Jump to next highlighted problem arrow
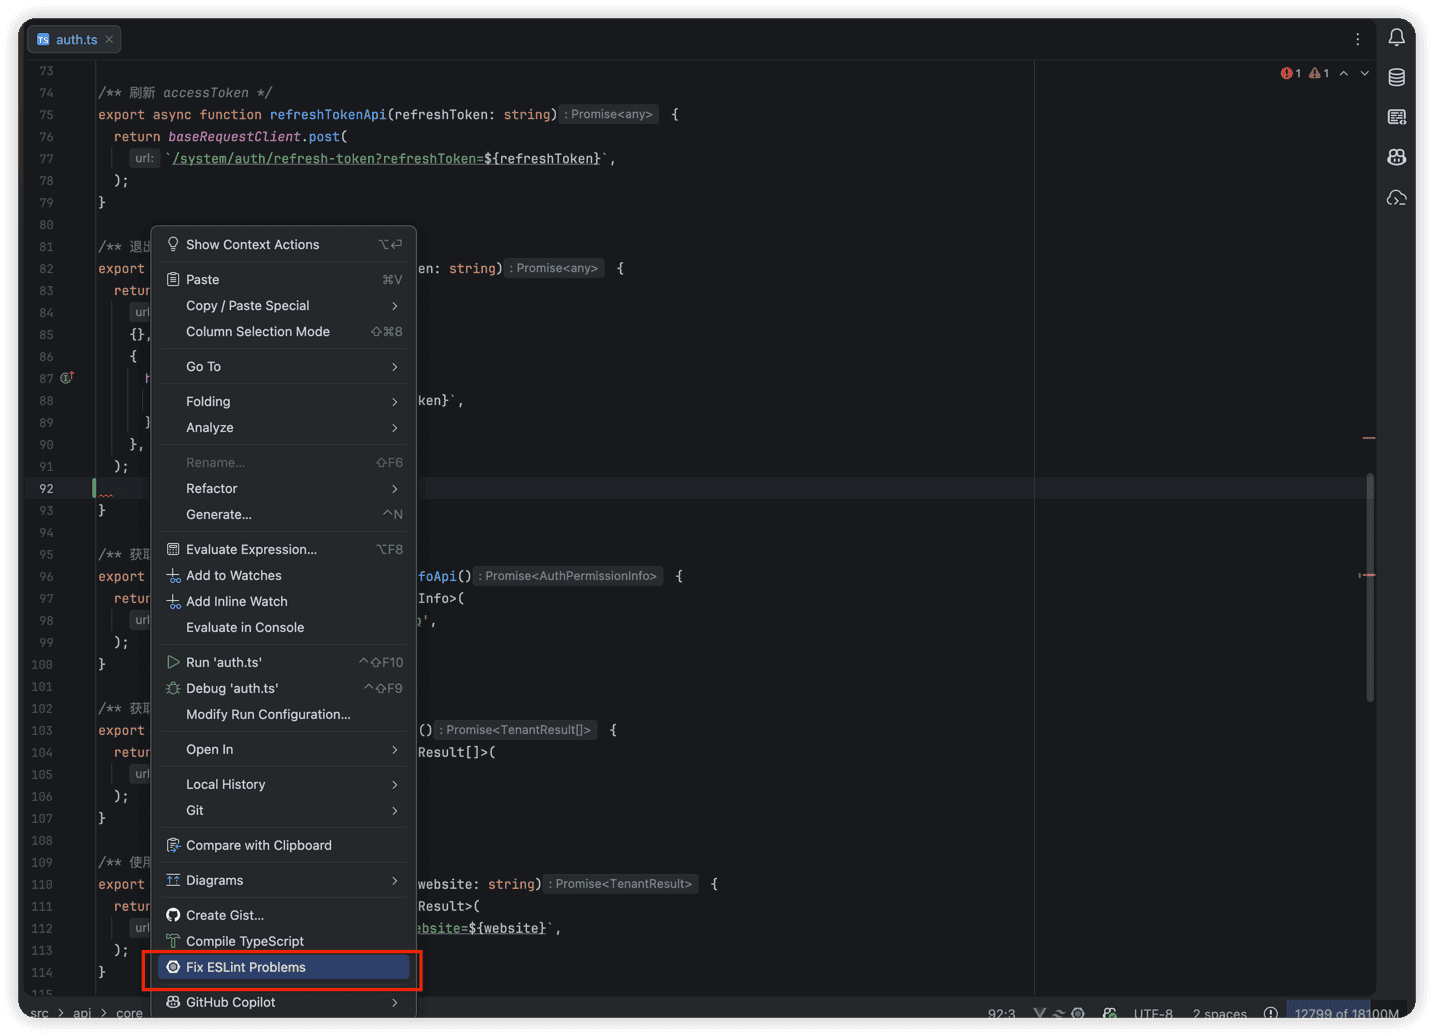 pos(1364,73)
